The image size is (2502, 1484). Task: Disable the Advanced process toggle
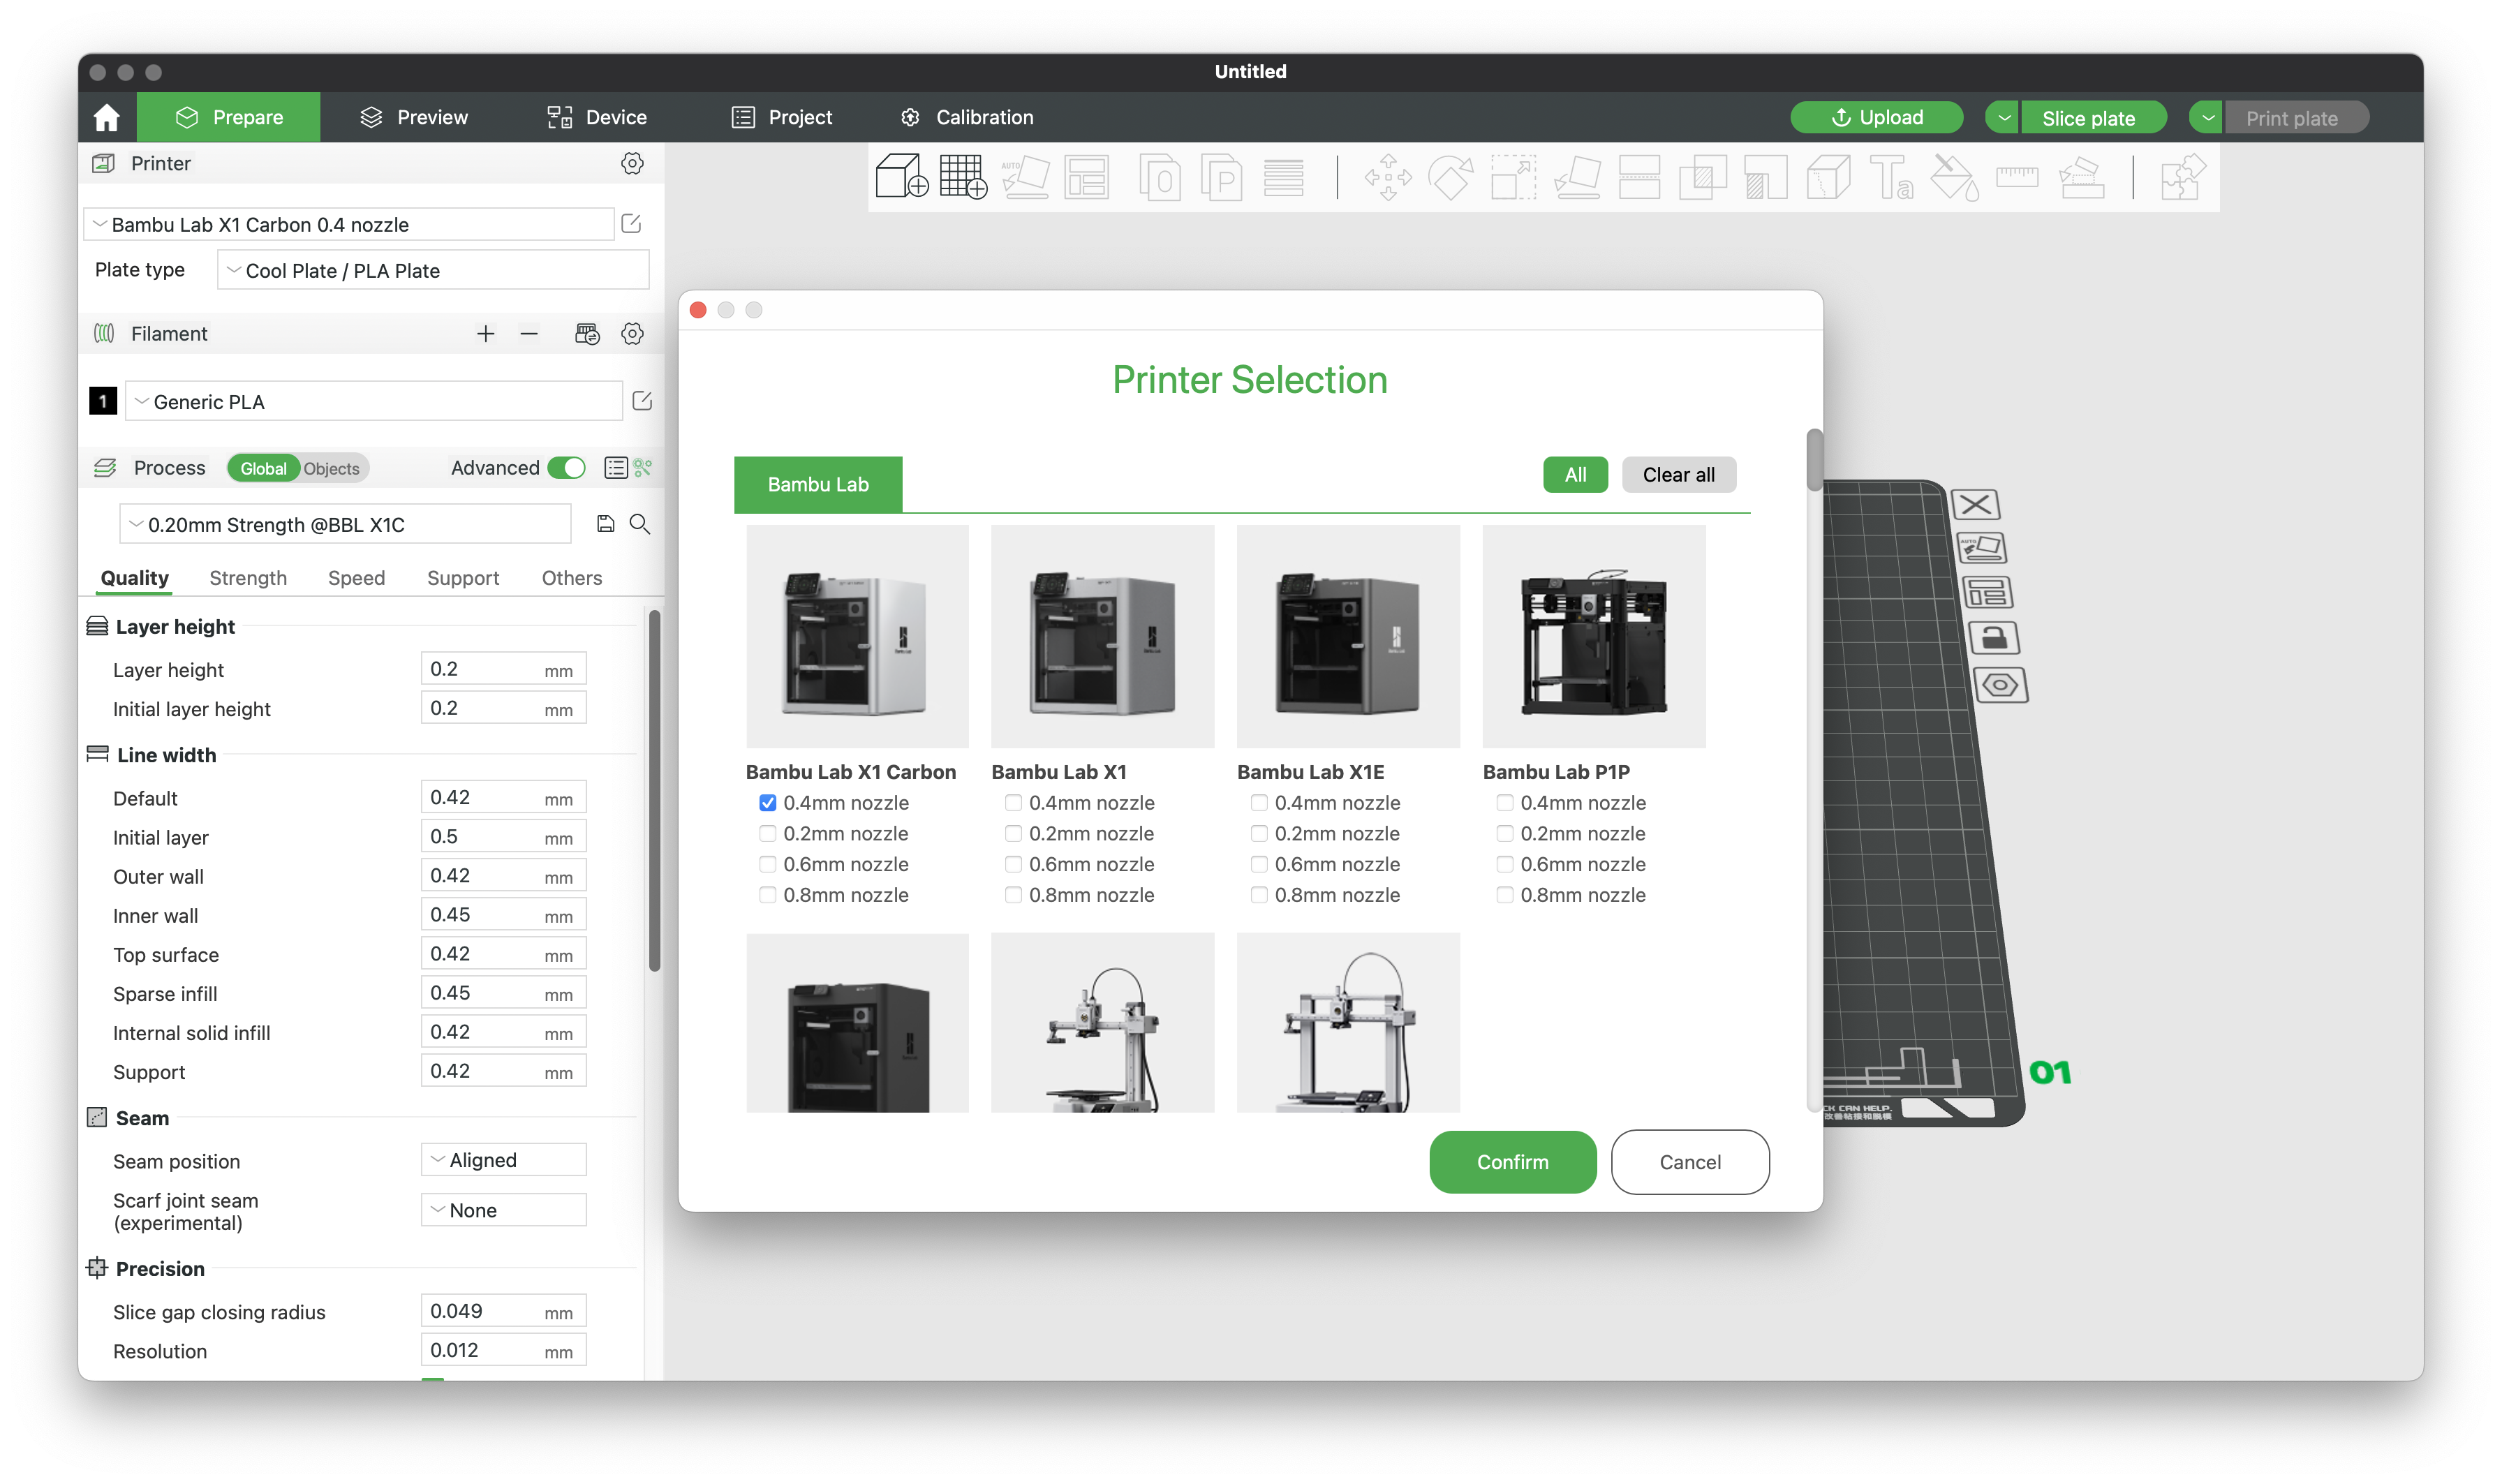point(566,467)
